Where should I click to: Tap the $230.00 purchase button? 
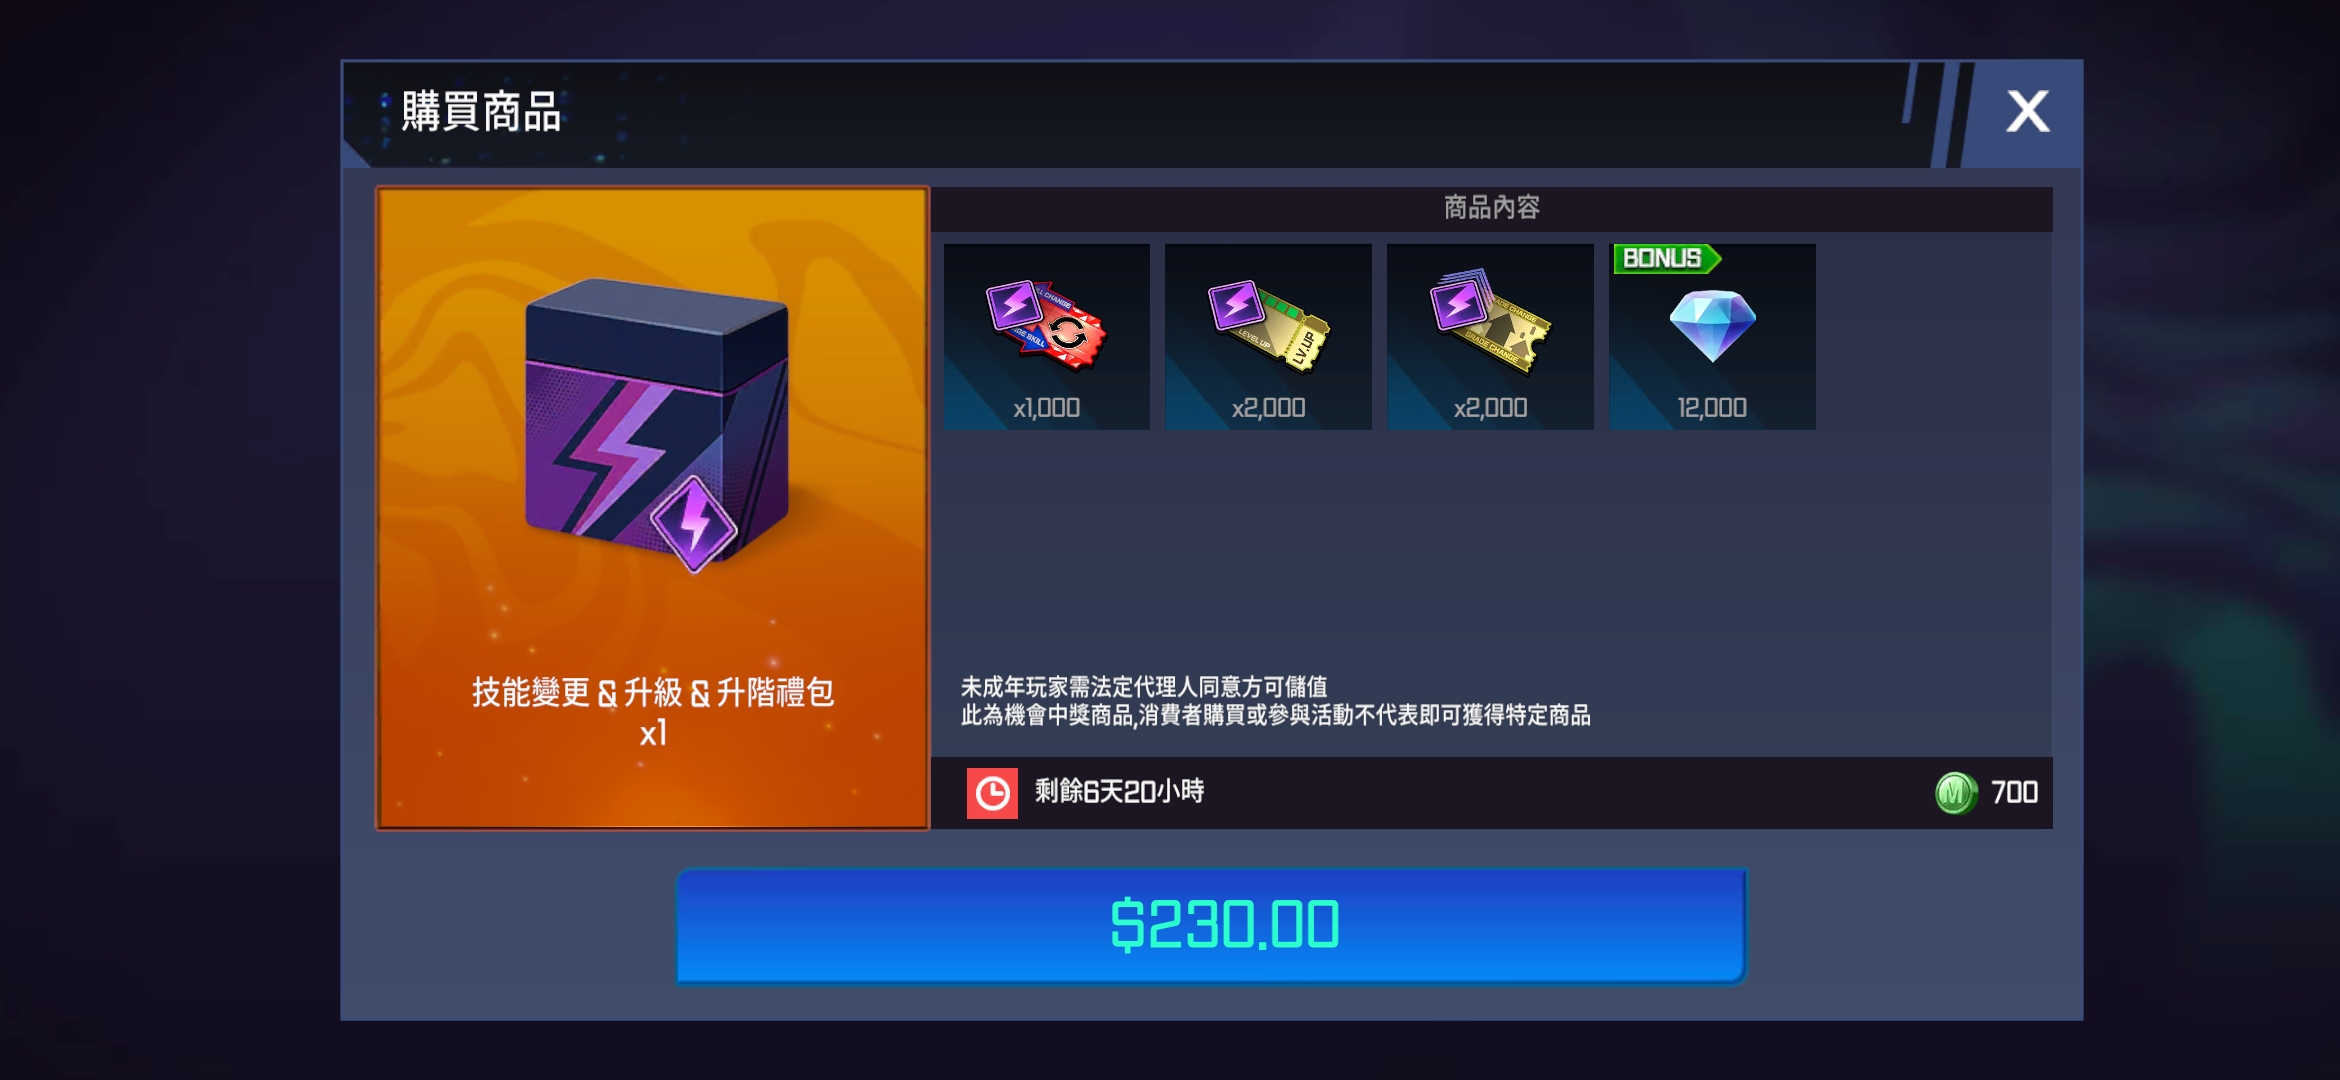[1211, 925]
